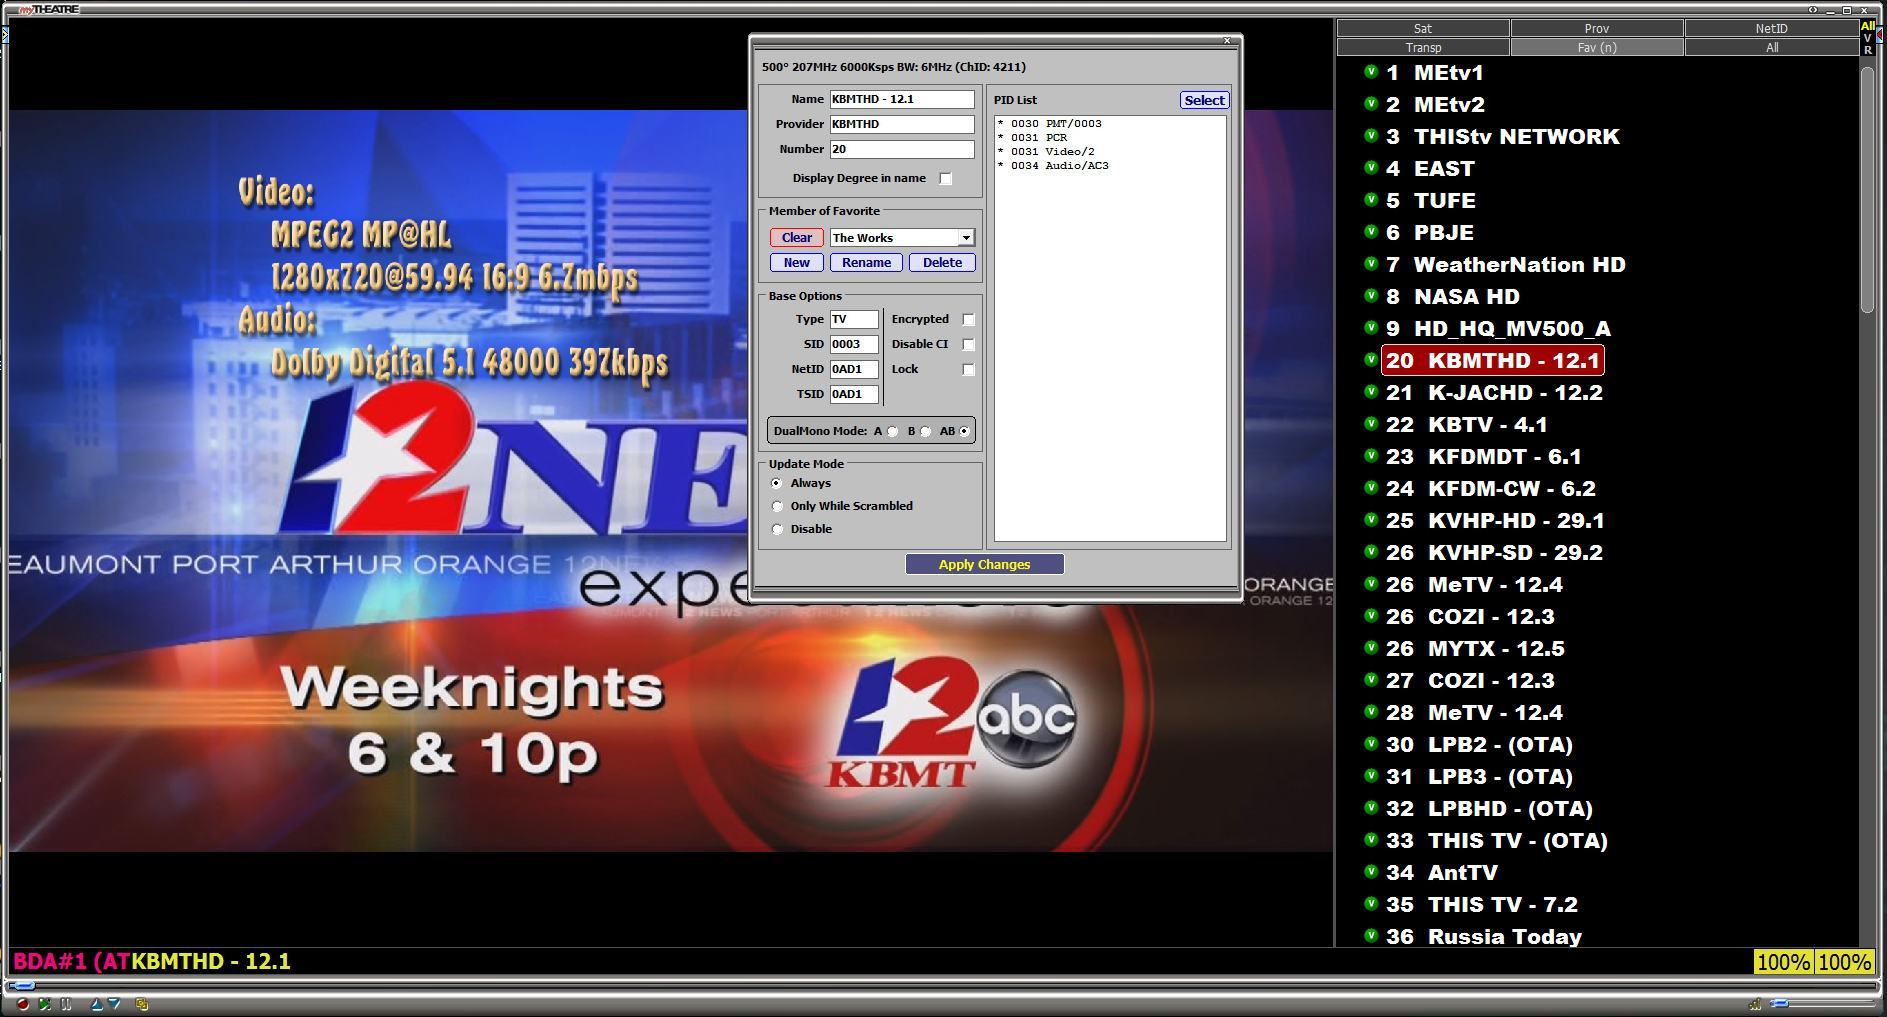Viewport: 1887px width, 1017px height.
Task: Go to next channel with up triangle icon
Action: point(96,1004)
